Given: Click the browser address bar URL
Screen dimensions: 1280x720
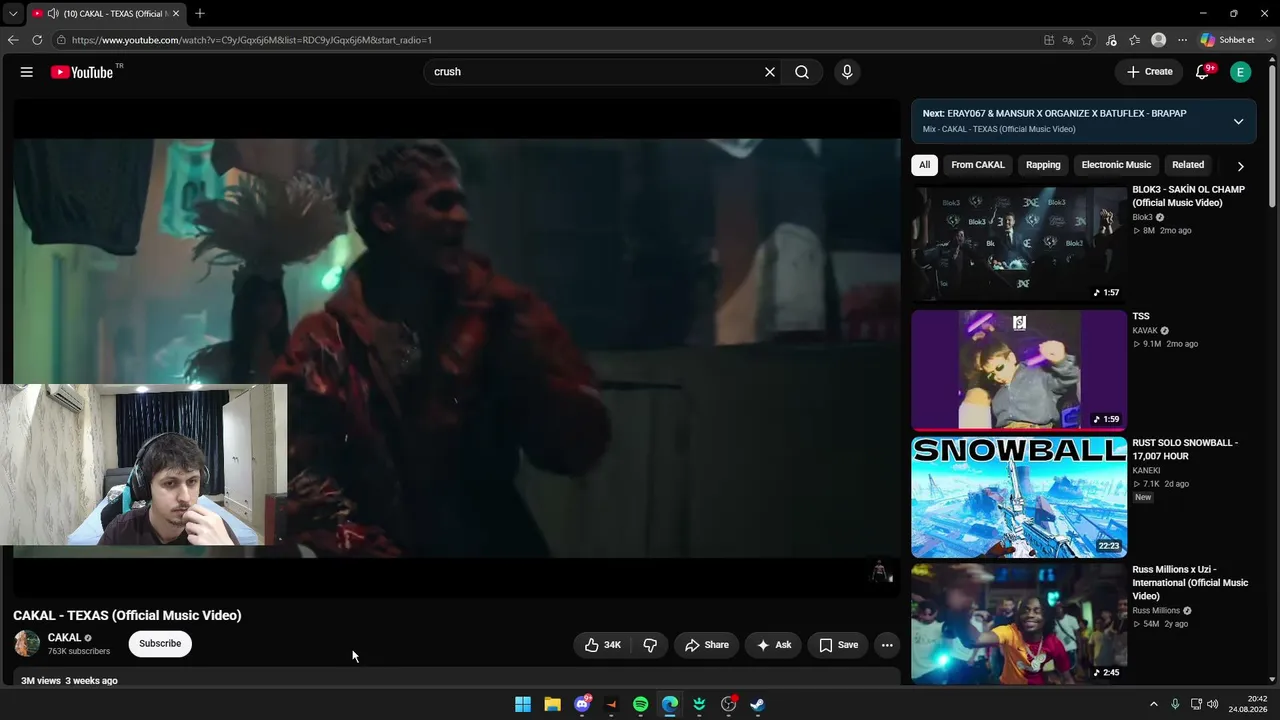Looking at the screenshot, I should (252, 40).
